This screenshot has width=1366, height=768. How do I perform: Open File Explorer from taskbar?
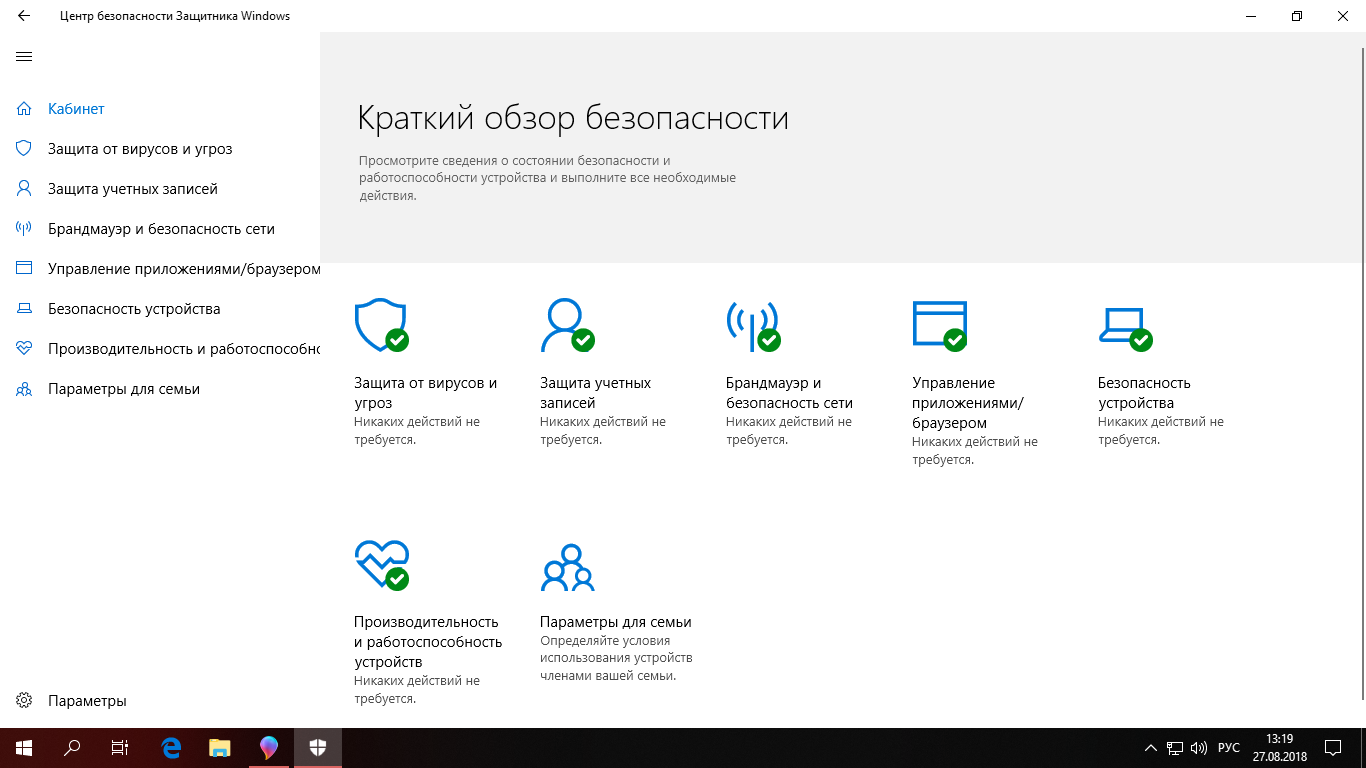coord(220,748)
